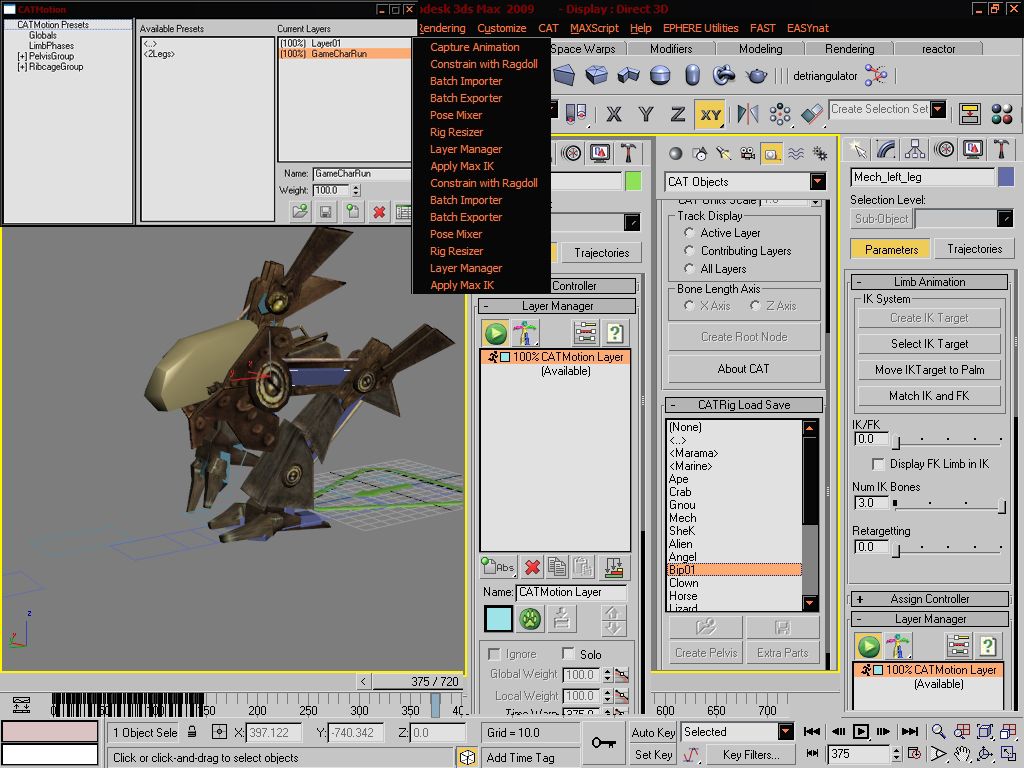1024x768 pixels.
Task: Open the MAXScript menu
Action: pyautogui.click(x=594, y=28)
